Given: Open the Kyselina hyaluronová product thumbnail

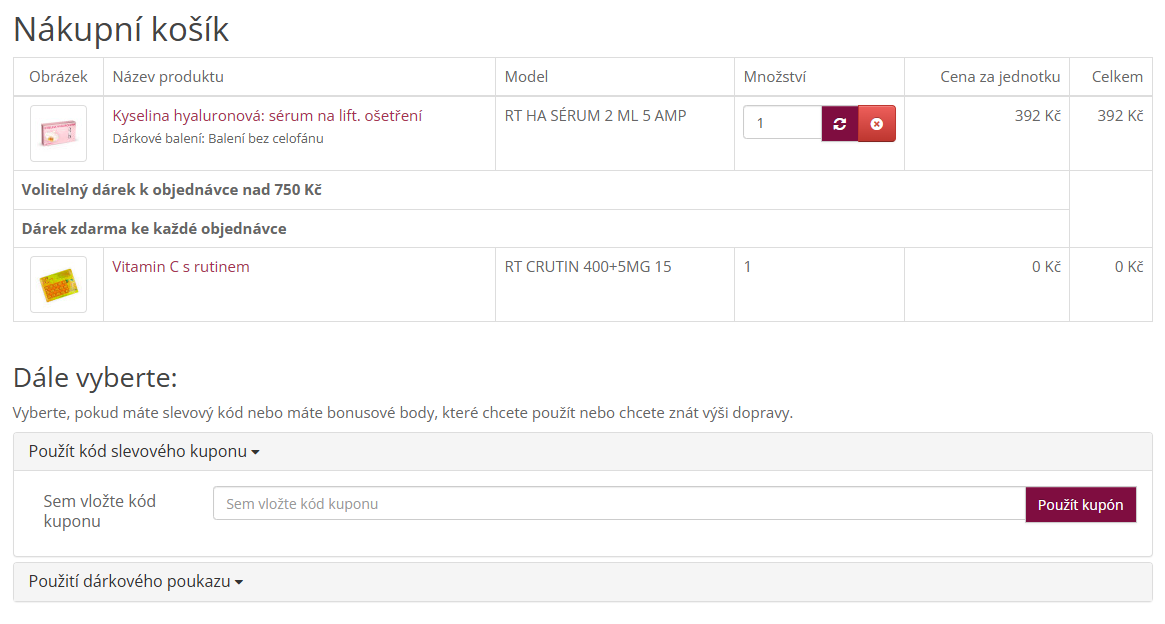Looking at the screenshot, I should (58, 133).
